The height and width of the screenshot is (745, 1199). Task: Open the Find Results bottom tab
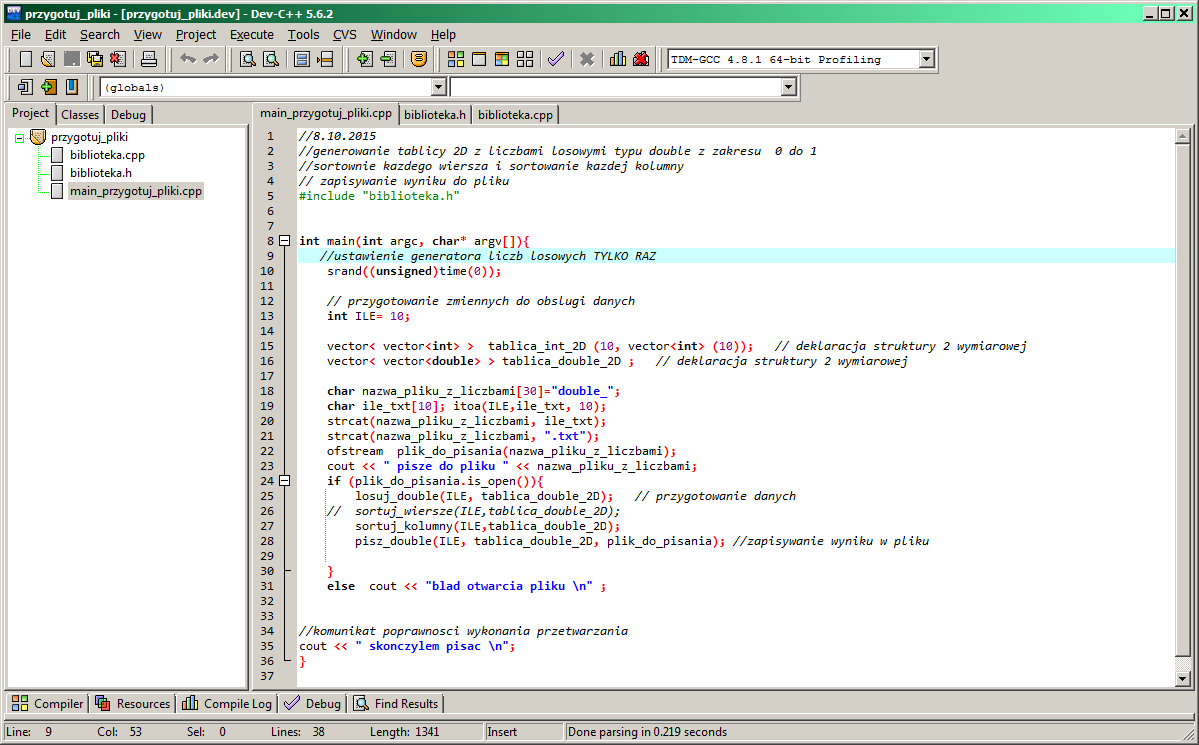tap(395, 703)
